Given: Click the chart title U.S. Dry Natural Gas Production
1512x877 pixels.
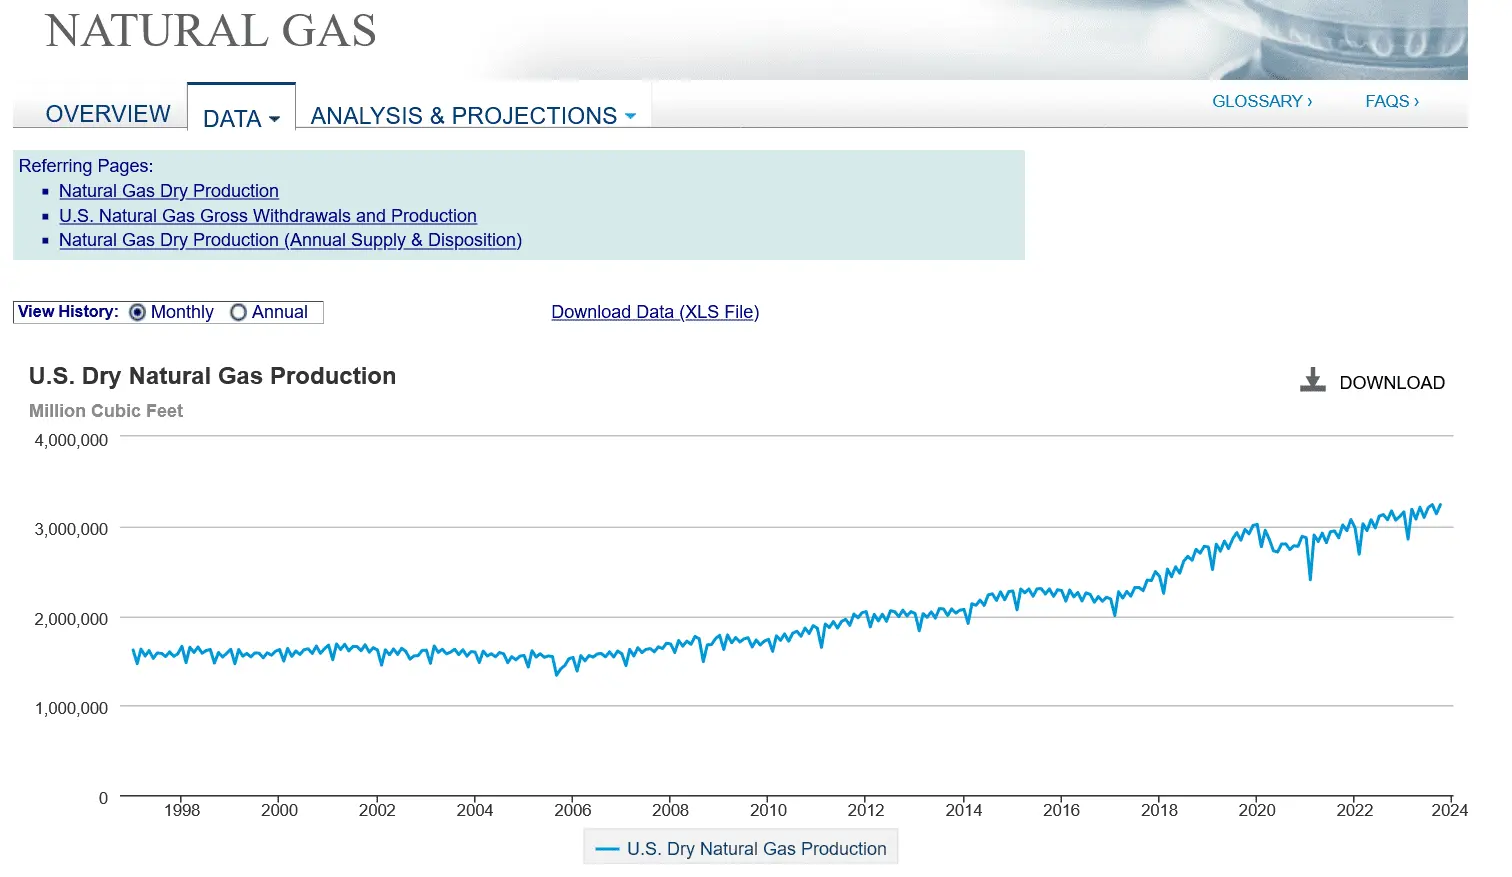Looking at the screenshot, I should coord(212,376).
